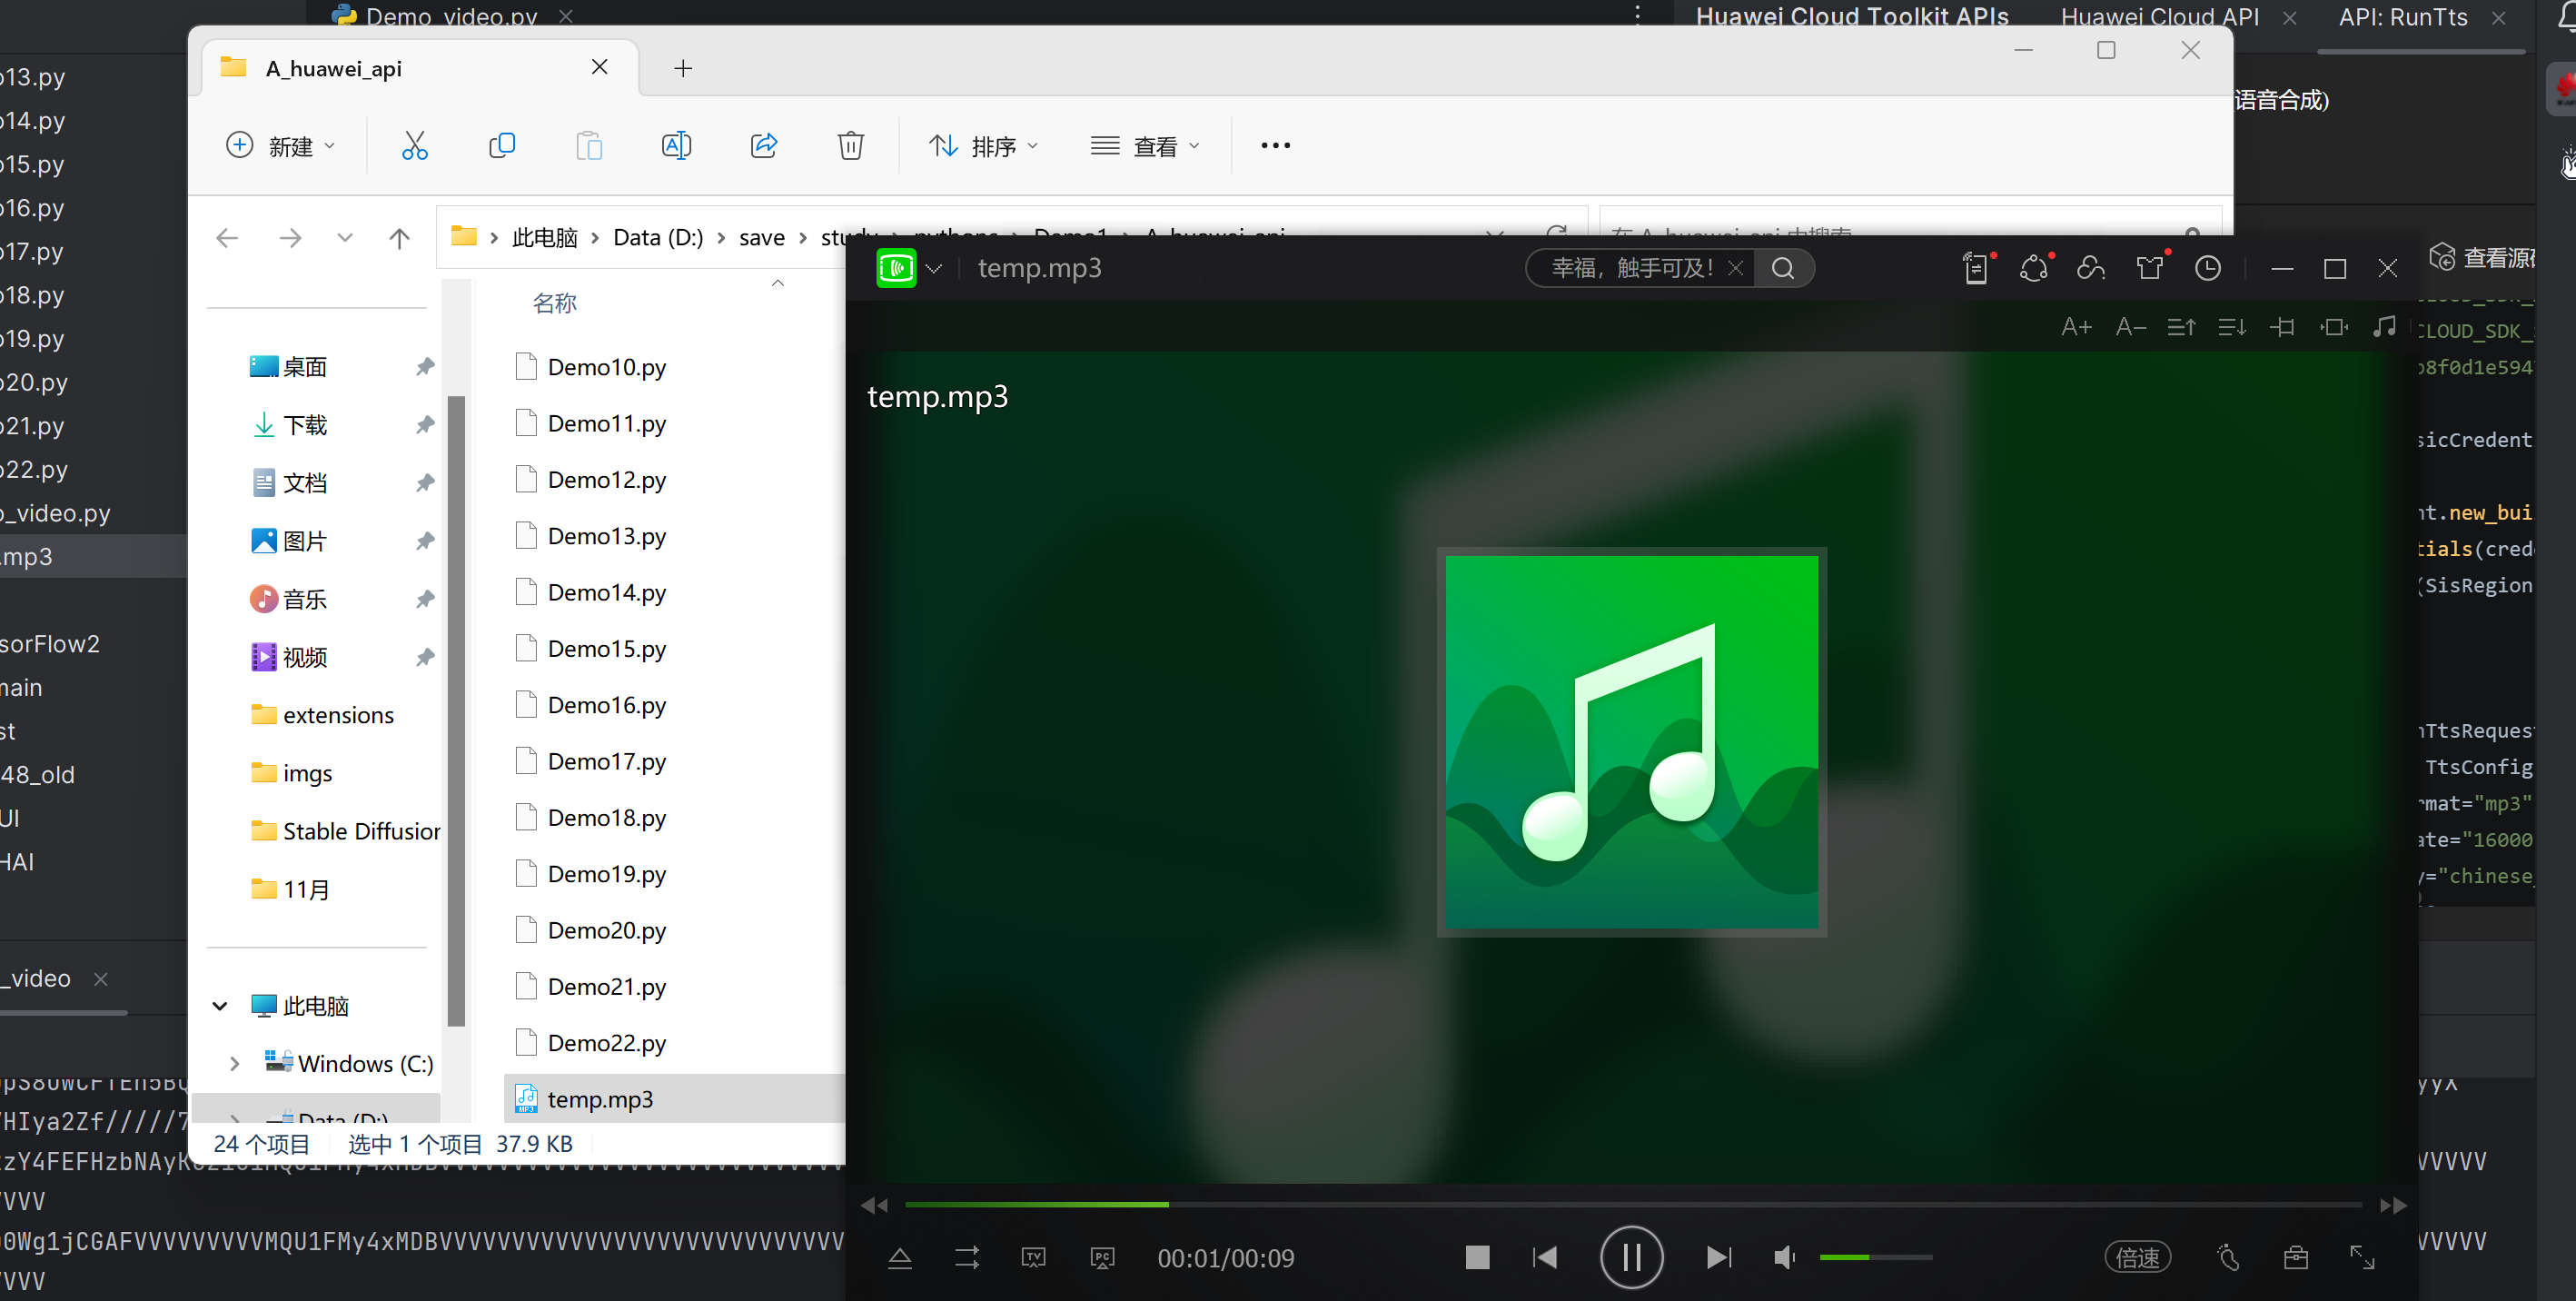
Task: Click the lines with down arrow icon
Action: click(2232, 327)
